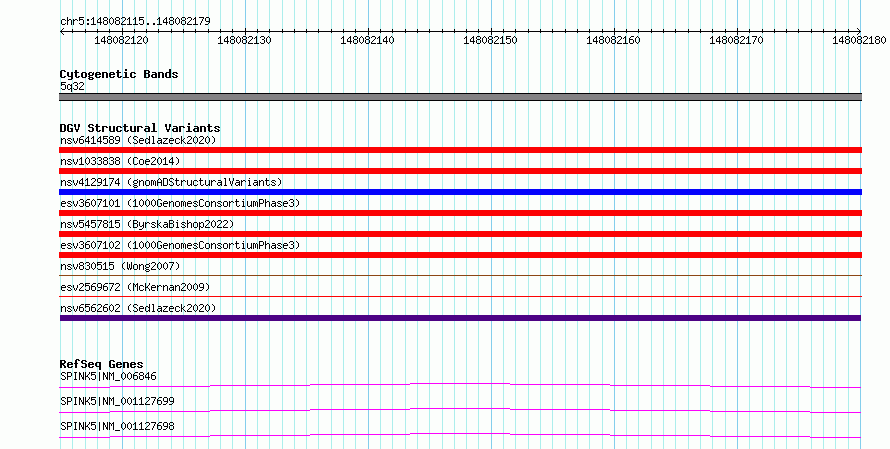Select the RefSeq Genes track heading
This screenshot has height=449, width=890.
pos(102,364)
